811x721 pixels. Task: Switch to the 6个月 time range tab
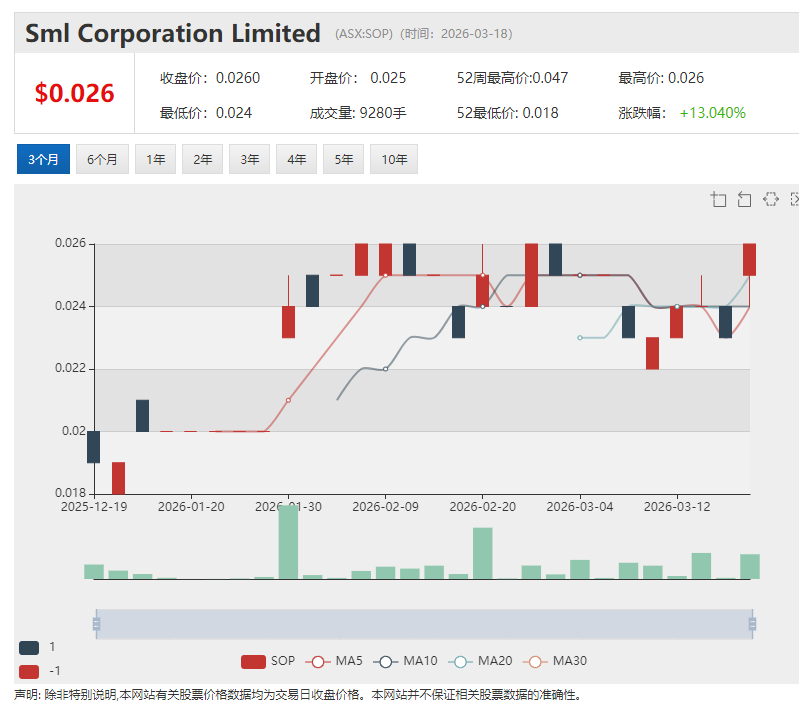point(102,159)
